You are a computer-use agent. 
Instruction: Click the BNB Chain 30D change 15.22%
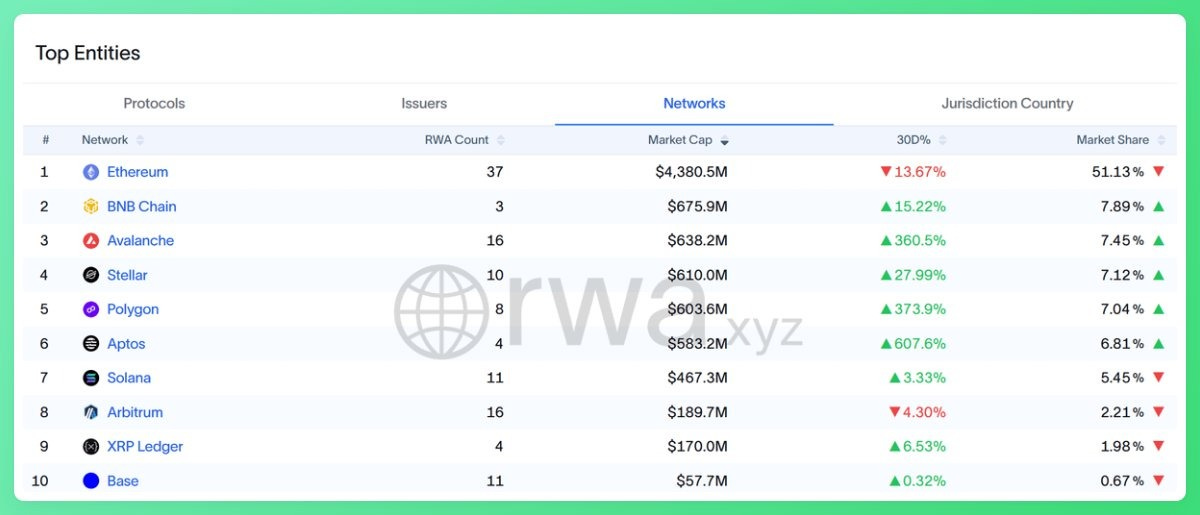pos(913,206)
